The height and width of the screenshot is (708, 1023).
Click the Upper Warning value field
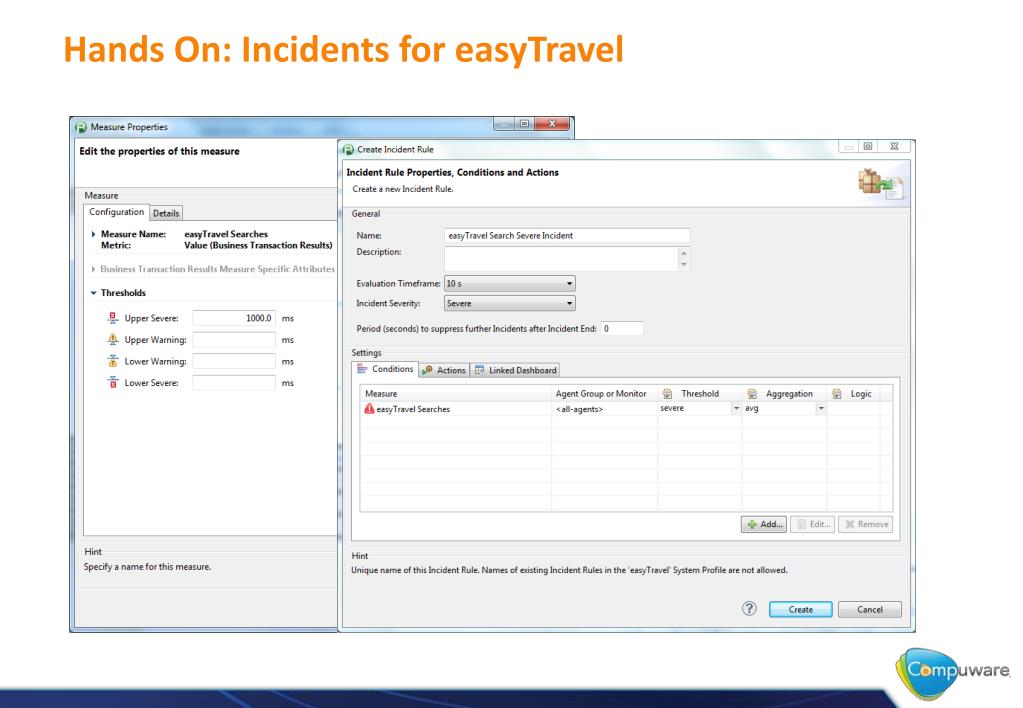coord(234,339)
